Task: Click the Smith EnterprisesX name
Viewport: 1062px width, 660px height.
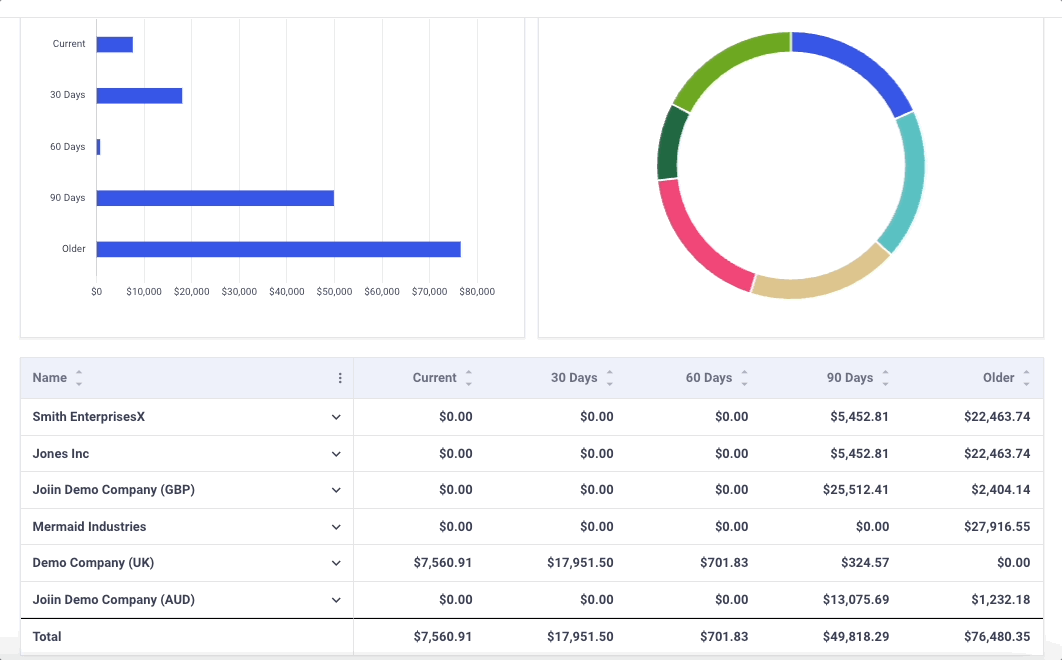Action: (x=89, y=417)
